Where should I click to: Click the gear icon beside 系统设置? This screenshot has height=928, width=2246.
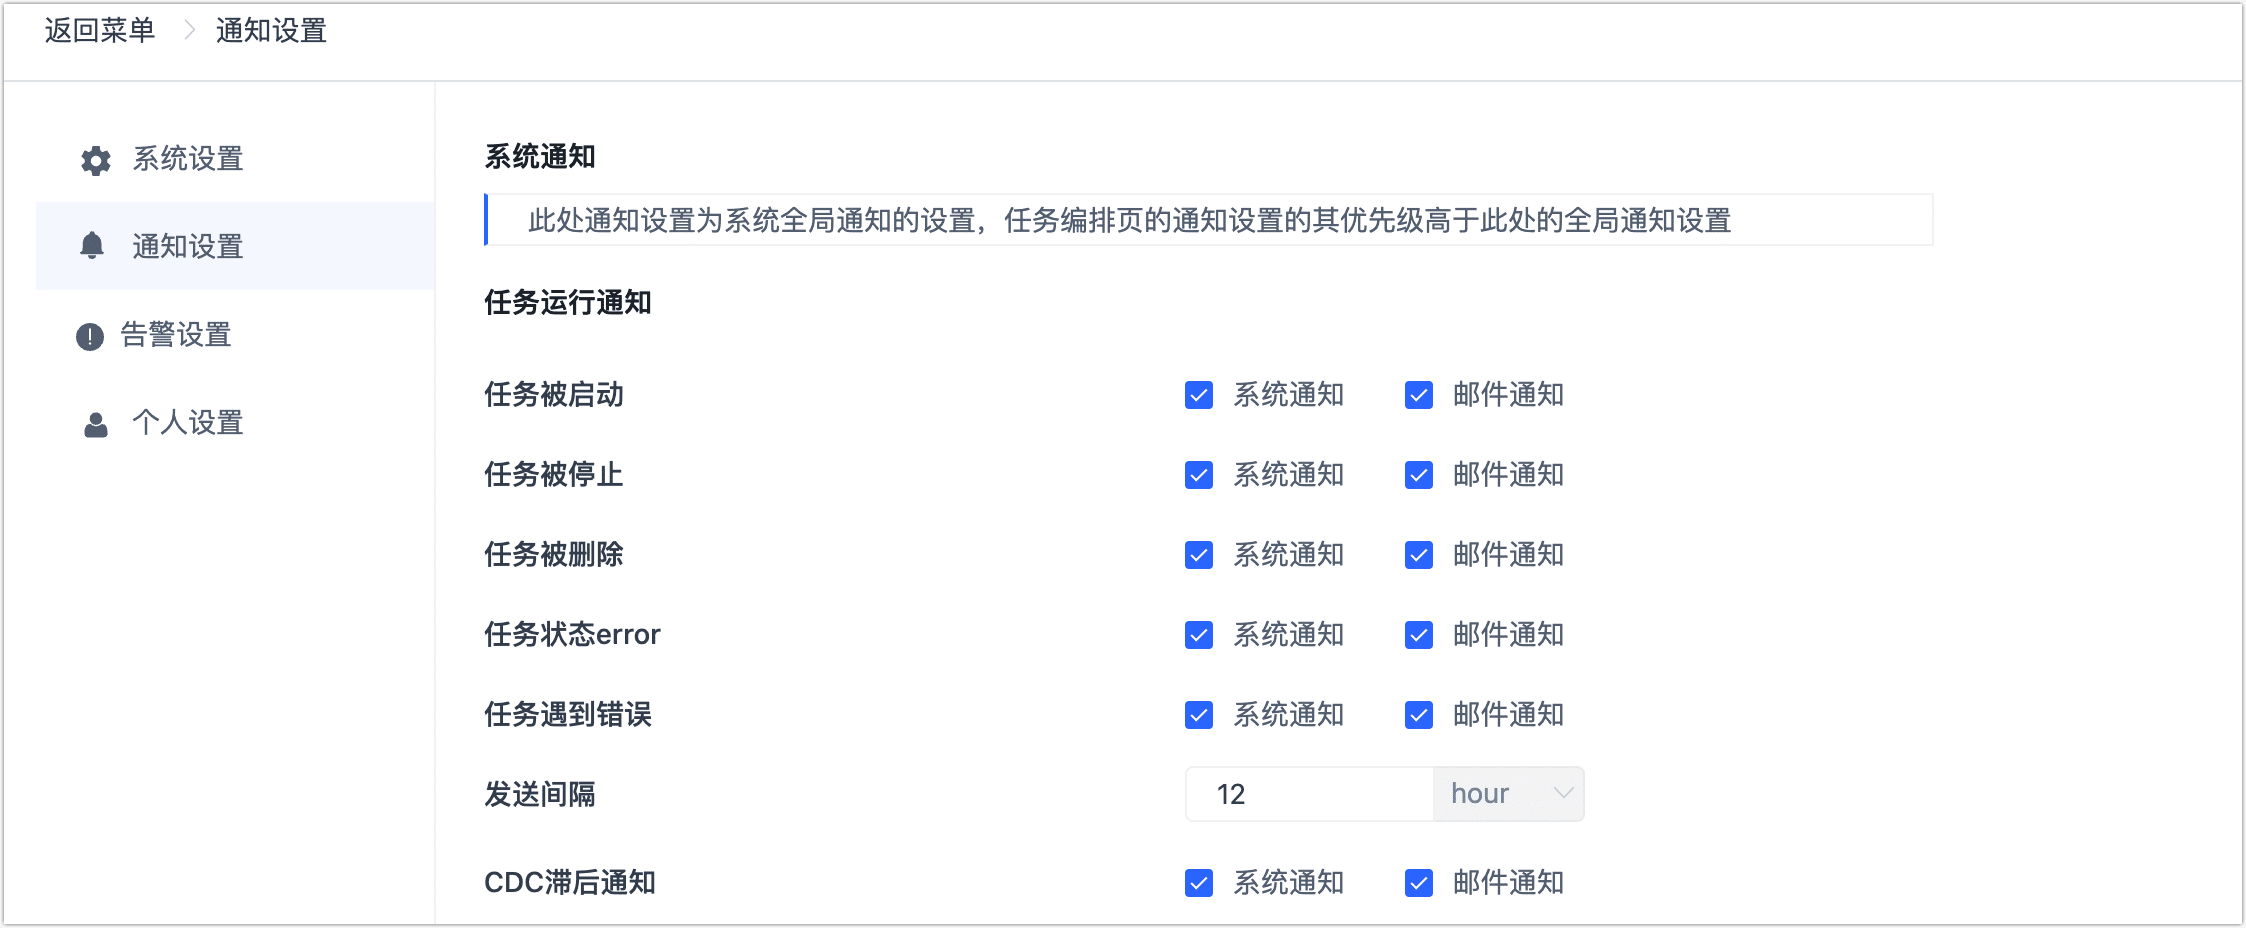click(95, 159)
